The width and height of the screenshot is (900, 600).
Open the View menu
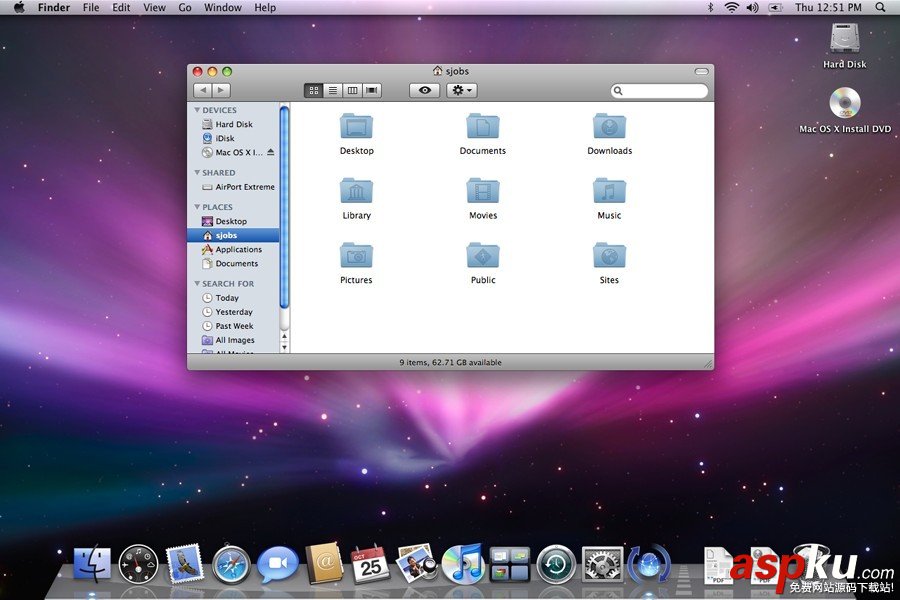pyautogui.click(x=154, y=7)
